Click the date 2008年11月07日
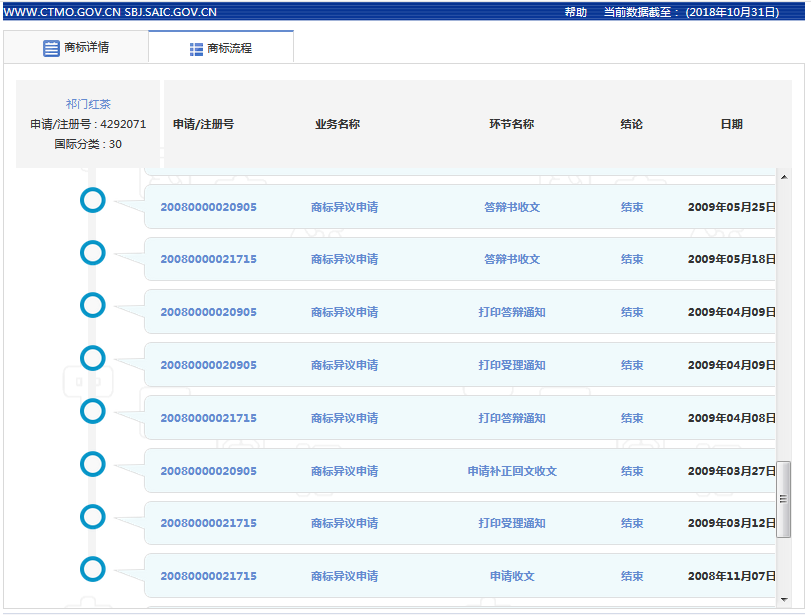Viewport: 811px width, 615px height. tap(731, 576)
